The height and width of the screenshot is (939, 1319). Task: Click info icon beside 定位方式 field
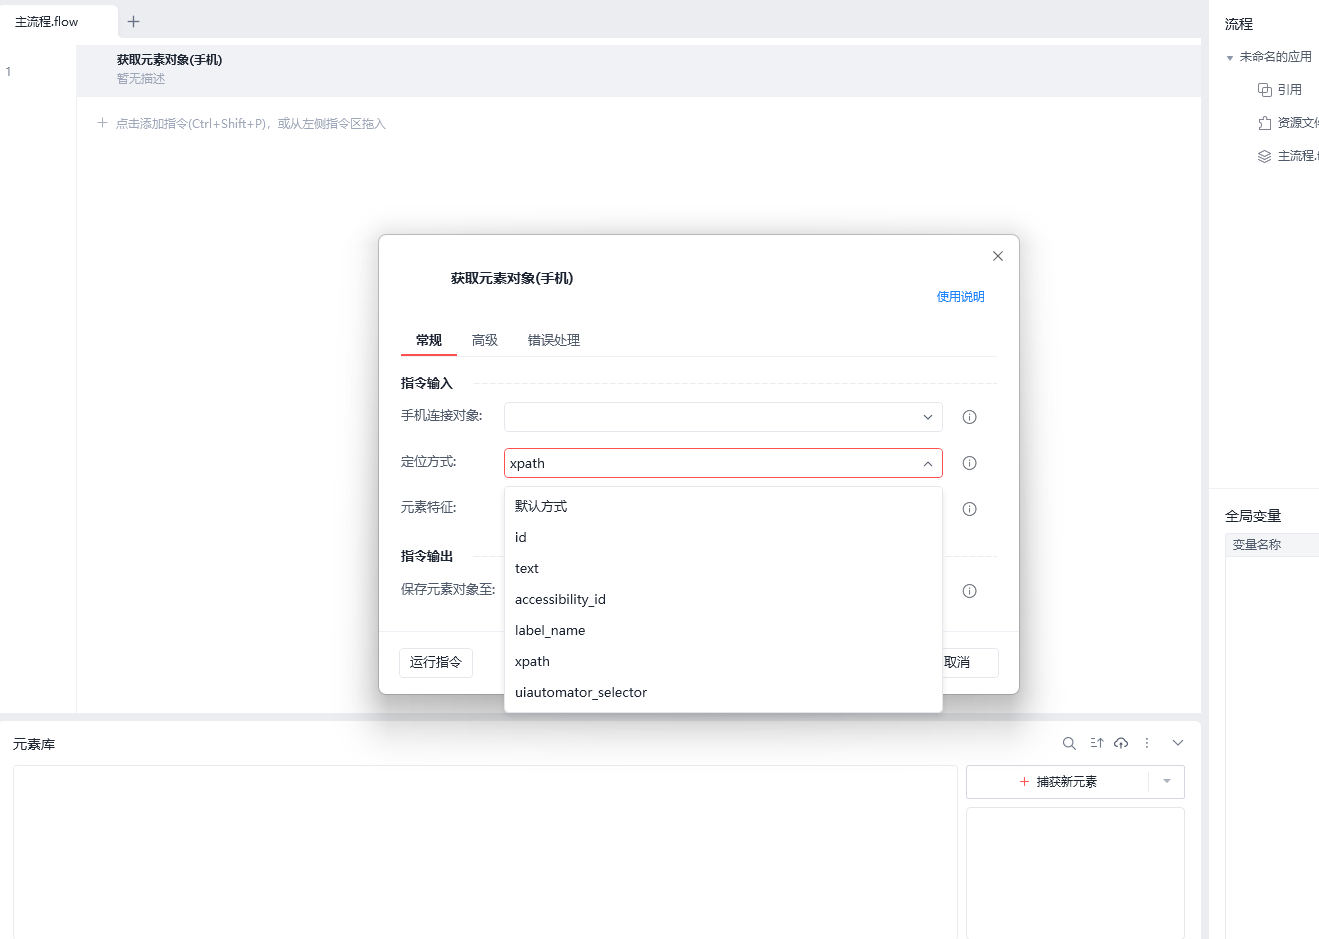tap(969, 463)
